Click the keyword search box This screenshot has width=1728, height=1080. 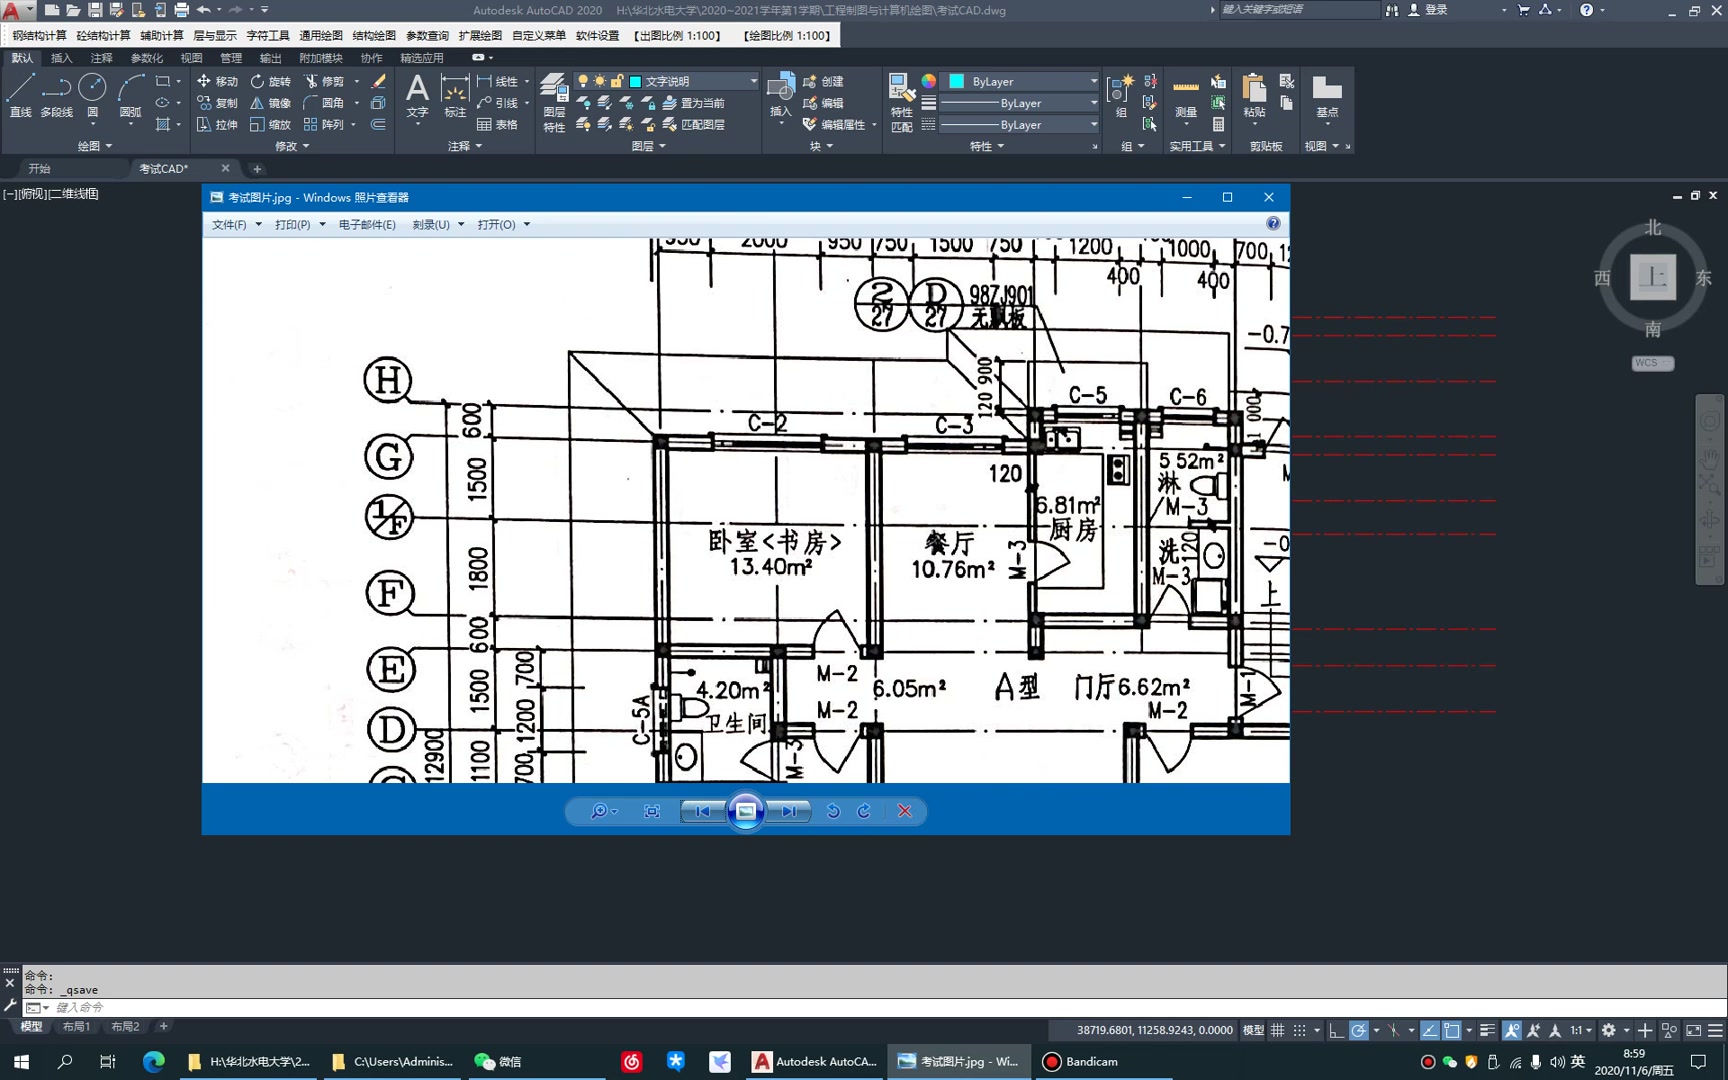[x=1298, y=9]
